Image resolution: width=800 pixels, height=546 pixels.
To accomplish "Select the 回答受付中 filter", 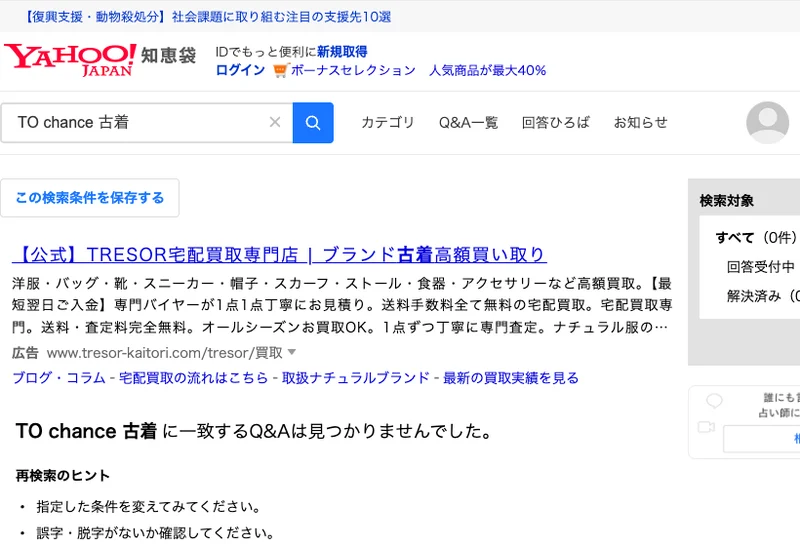I will (761, 266).
